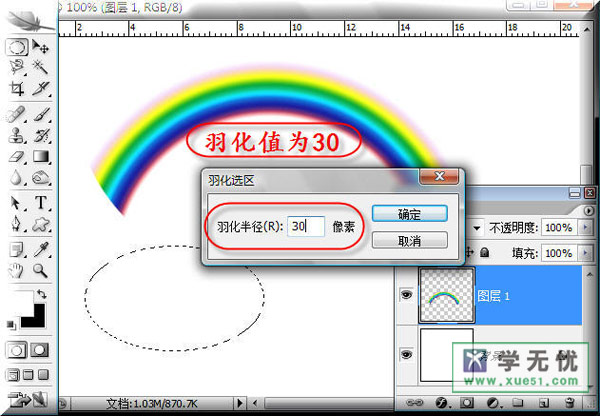Open the 填充 slider arrow
This screenshot has height=416, width=600.
[585, 253]
